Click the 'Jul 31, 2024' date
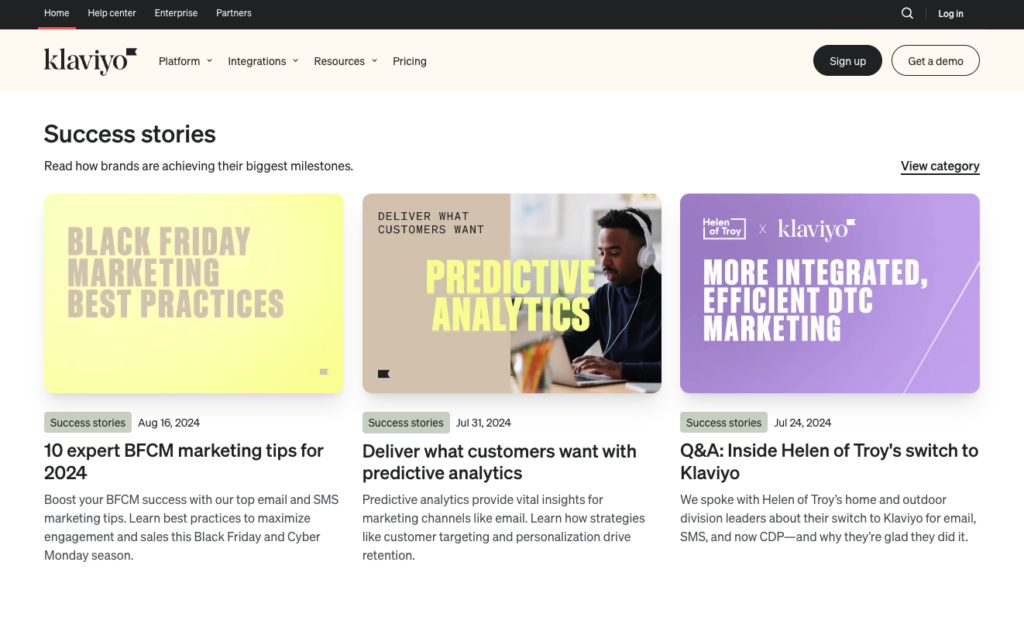This screenshot has height=617, width=1024. tap(483, 422)
